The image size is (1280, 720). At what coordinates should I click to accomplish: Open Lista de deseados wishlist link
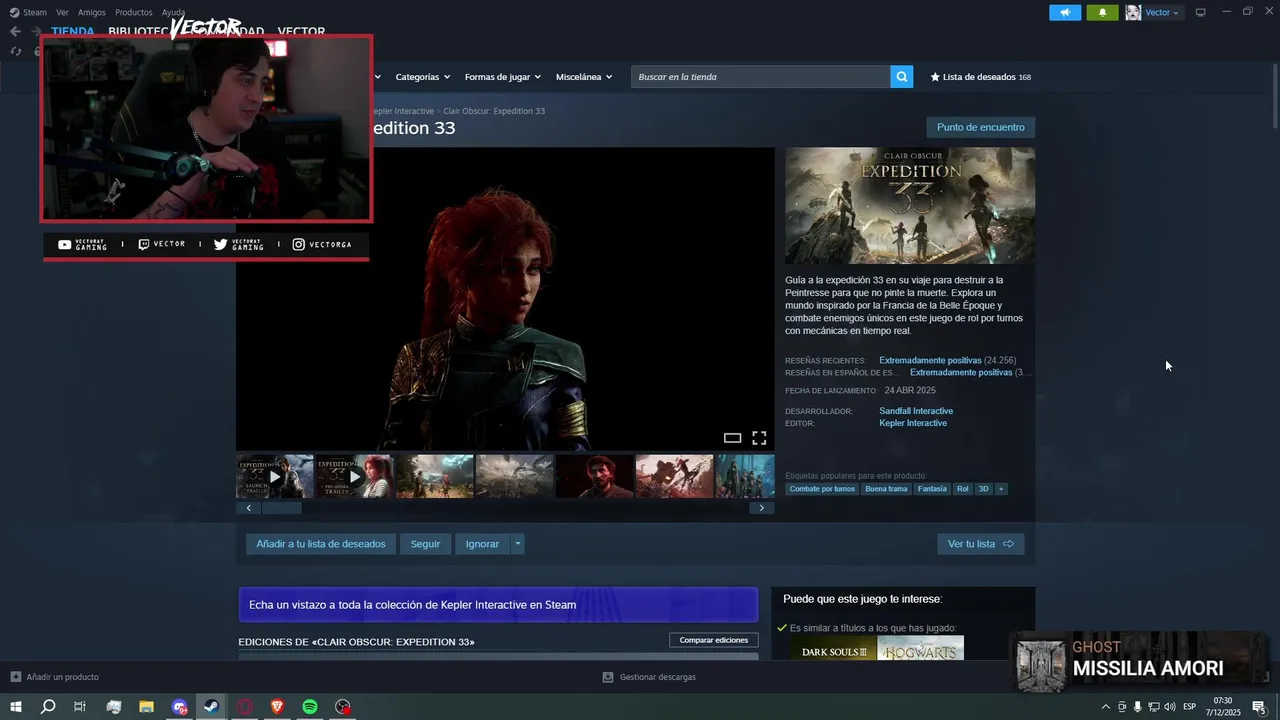980,77
